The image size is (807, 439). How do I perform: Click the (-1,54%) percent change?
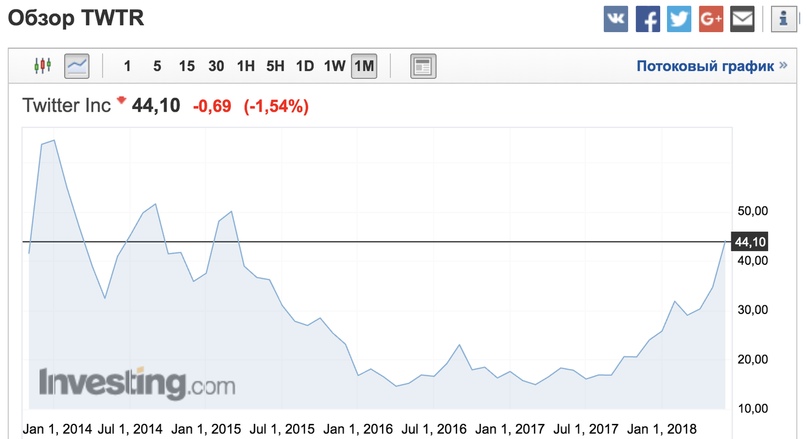coord(276,106)
